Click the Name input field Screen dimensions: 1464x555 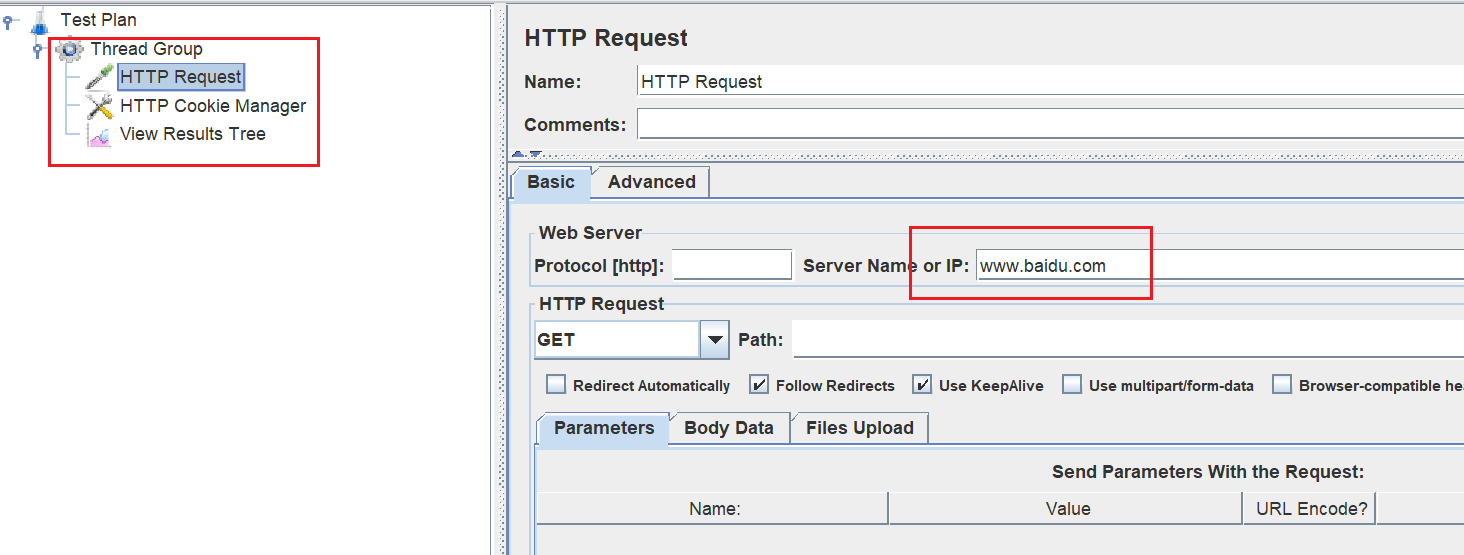1050,82
